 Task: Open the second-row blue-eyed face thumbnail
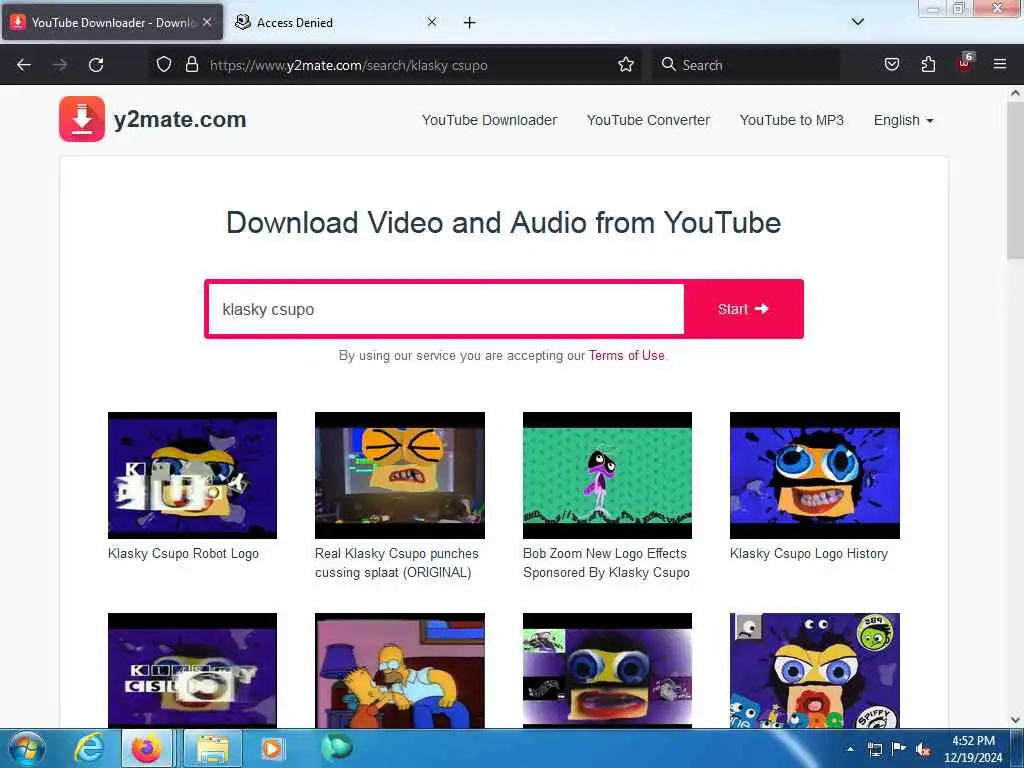click(607, 670)
